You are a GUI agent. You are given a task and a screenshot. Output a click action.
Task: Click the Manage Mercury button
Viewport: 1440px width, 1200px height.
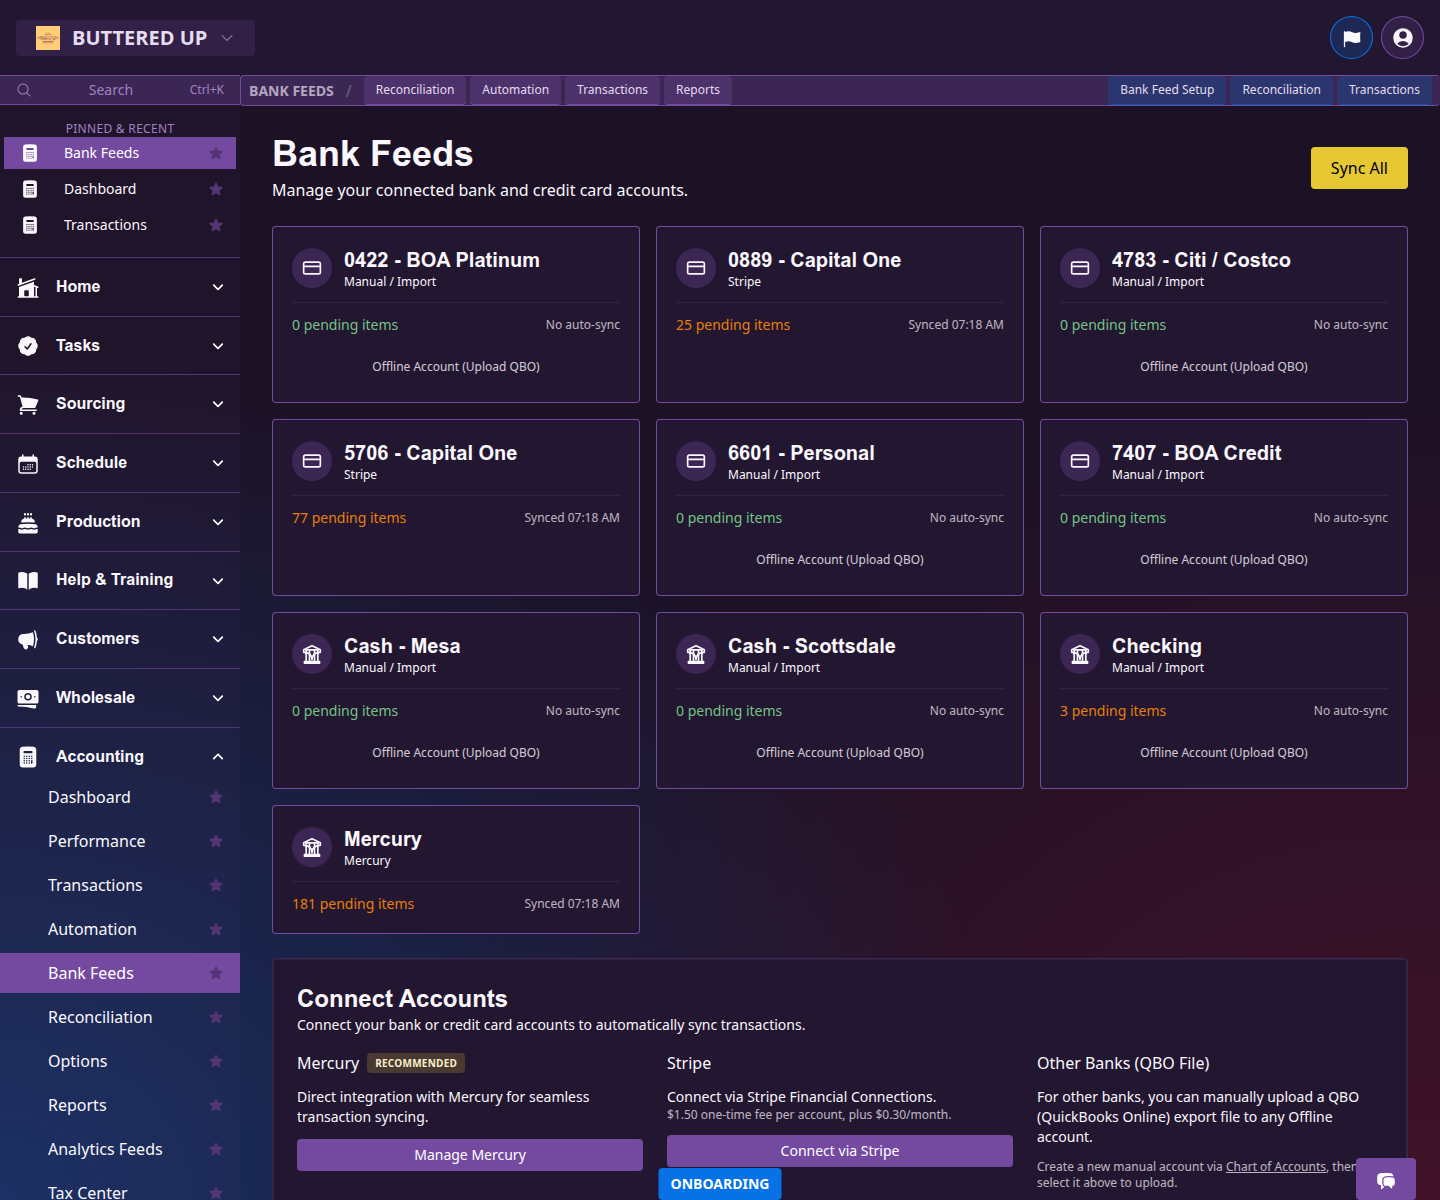click(x=469, y=1154)
